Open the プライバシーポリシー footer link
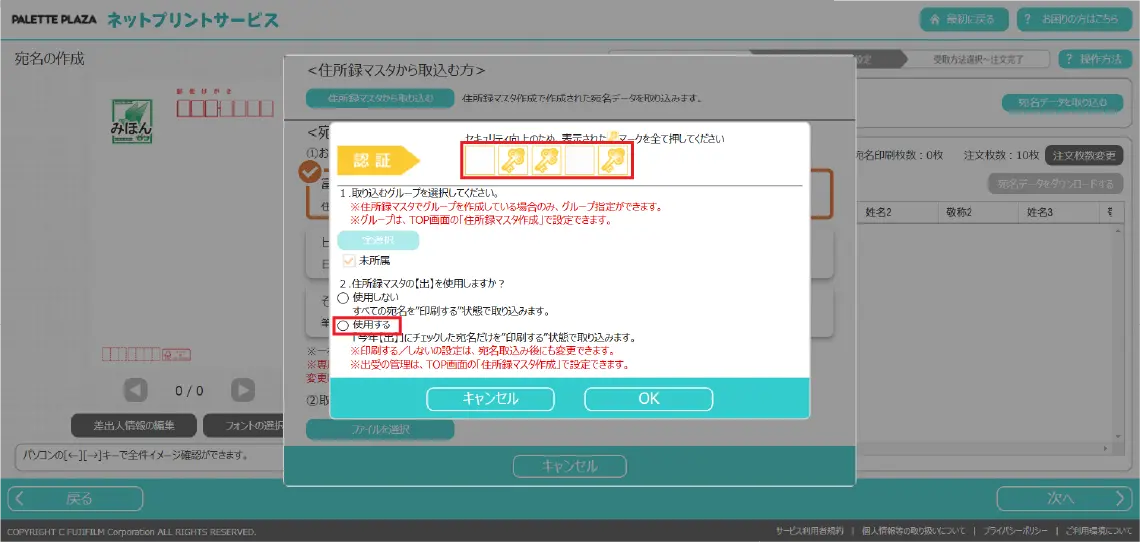 pyautogui.click(x=1015, y=532)
